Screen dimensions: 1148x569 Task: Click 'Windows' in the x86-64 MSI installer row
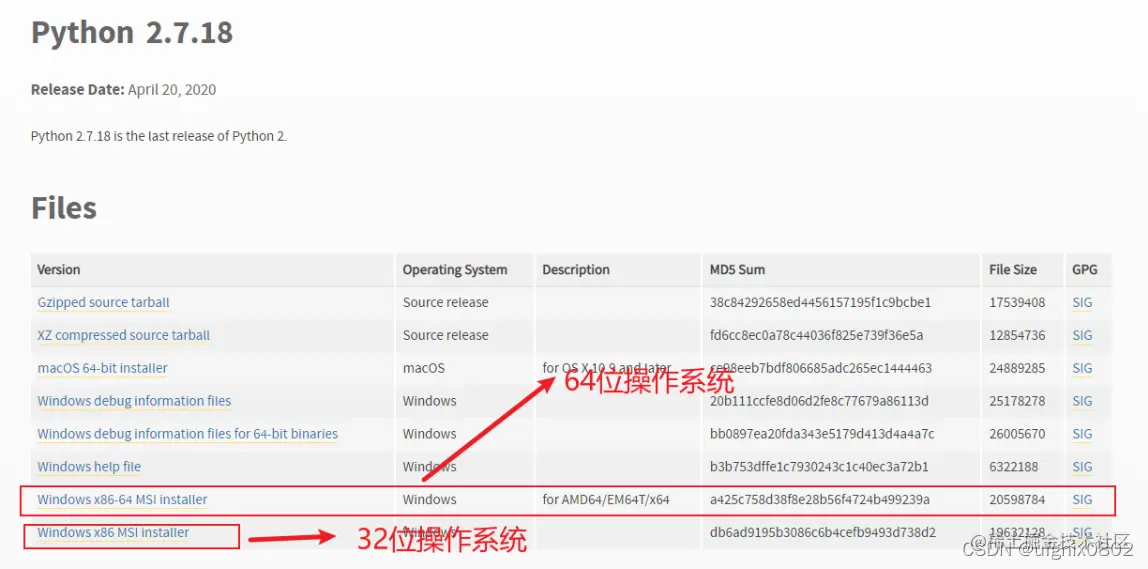(x=429, y=500)
